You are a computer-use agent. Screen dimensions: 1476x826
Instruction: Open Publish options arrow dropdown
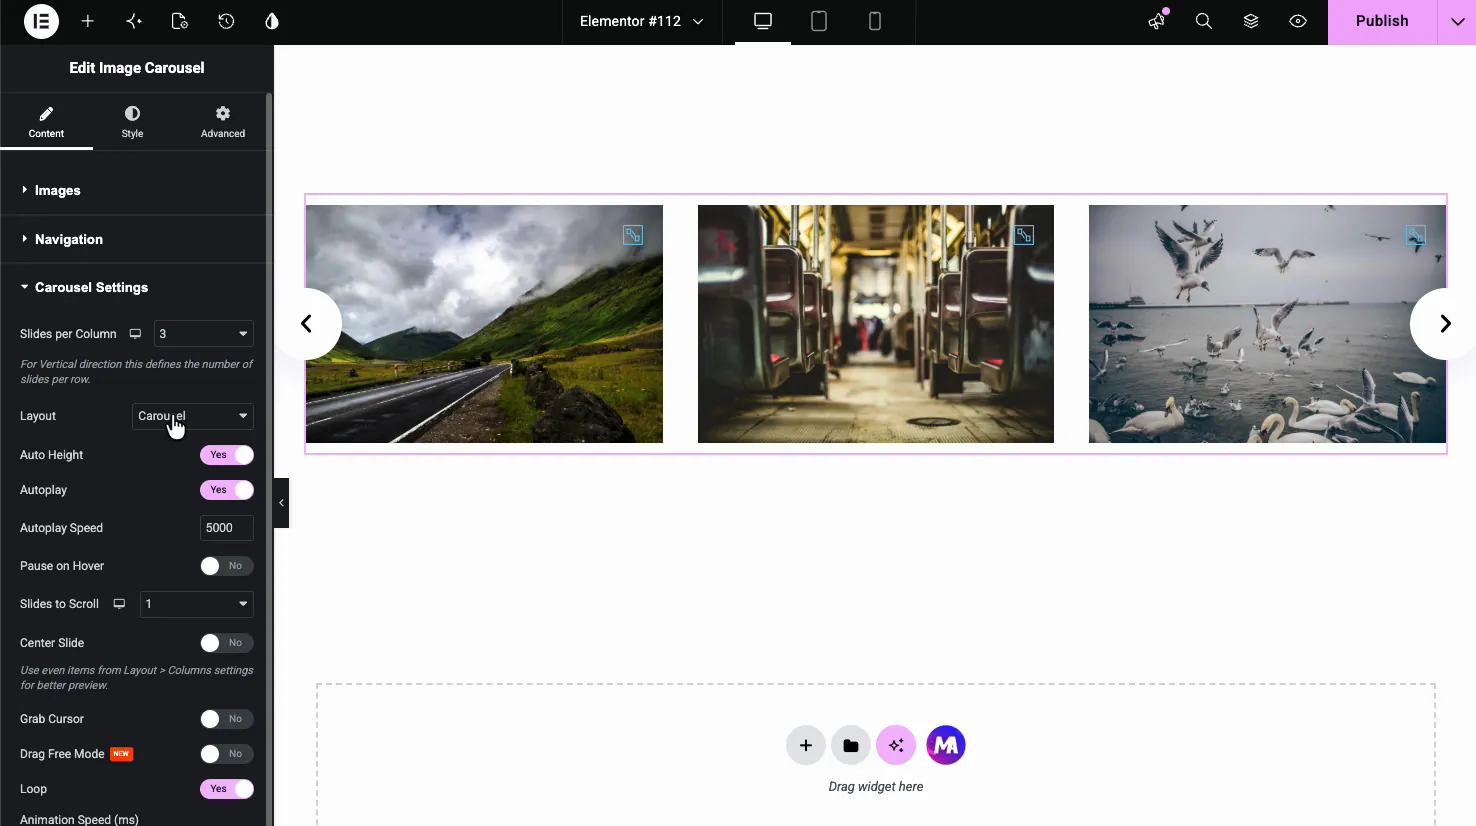(1457, 22)
